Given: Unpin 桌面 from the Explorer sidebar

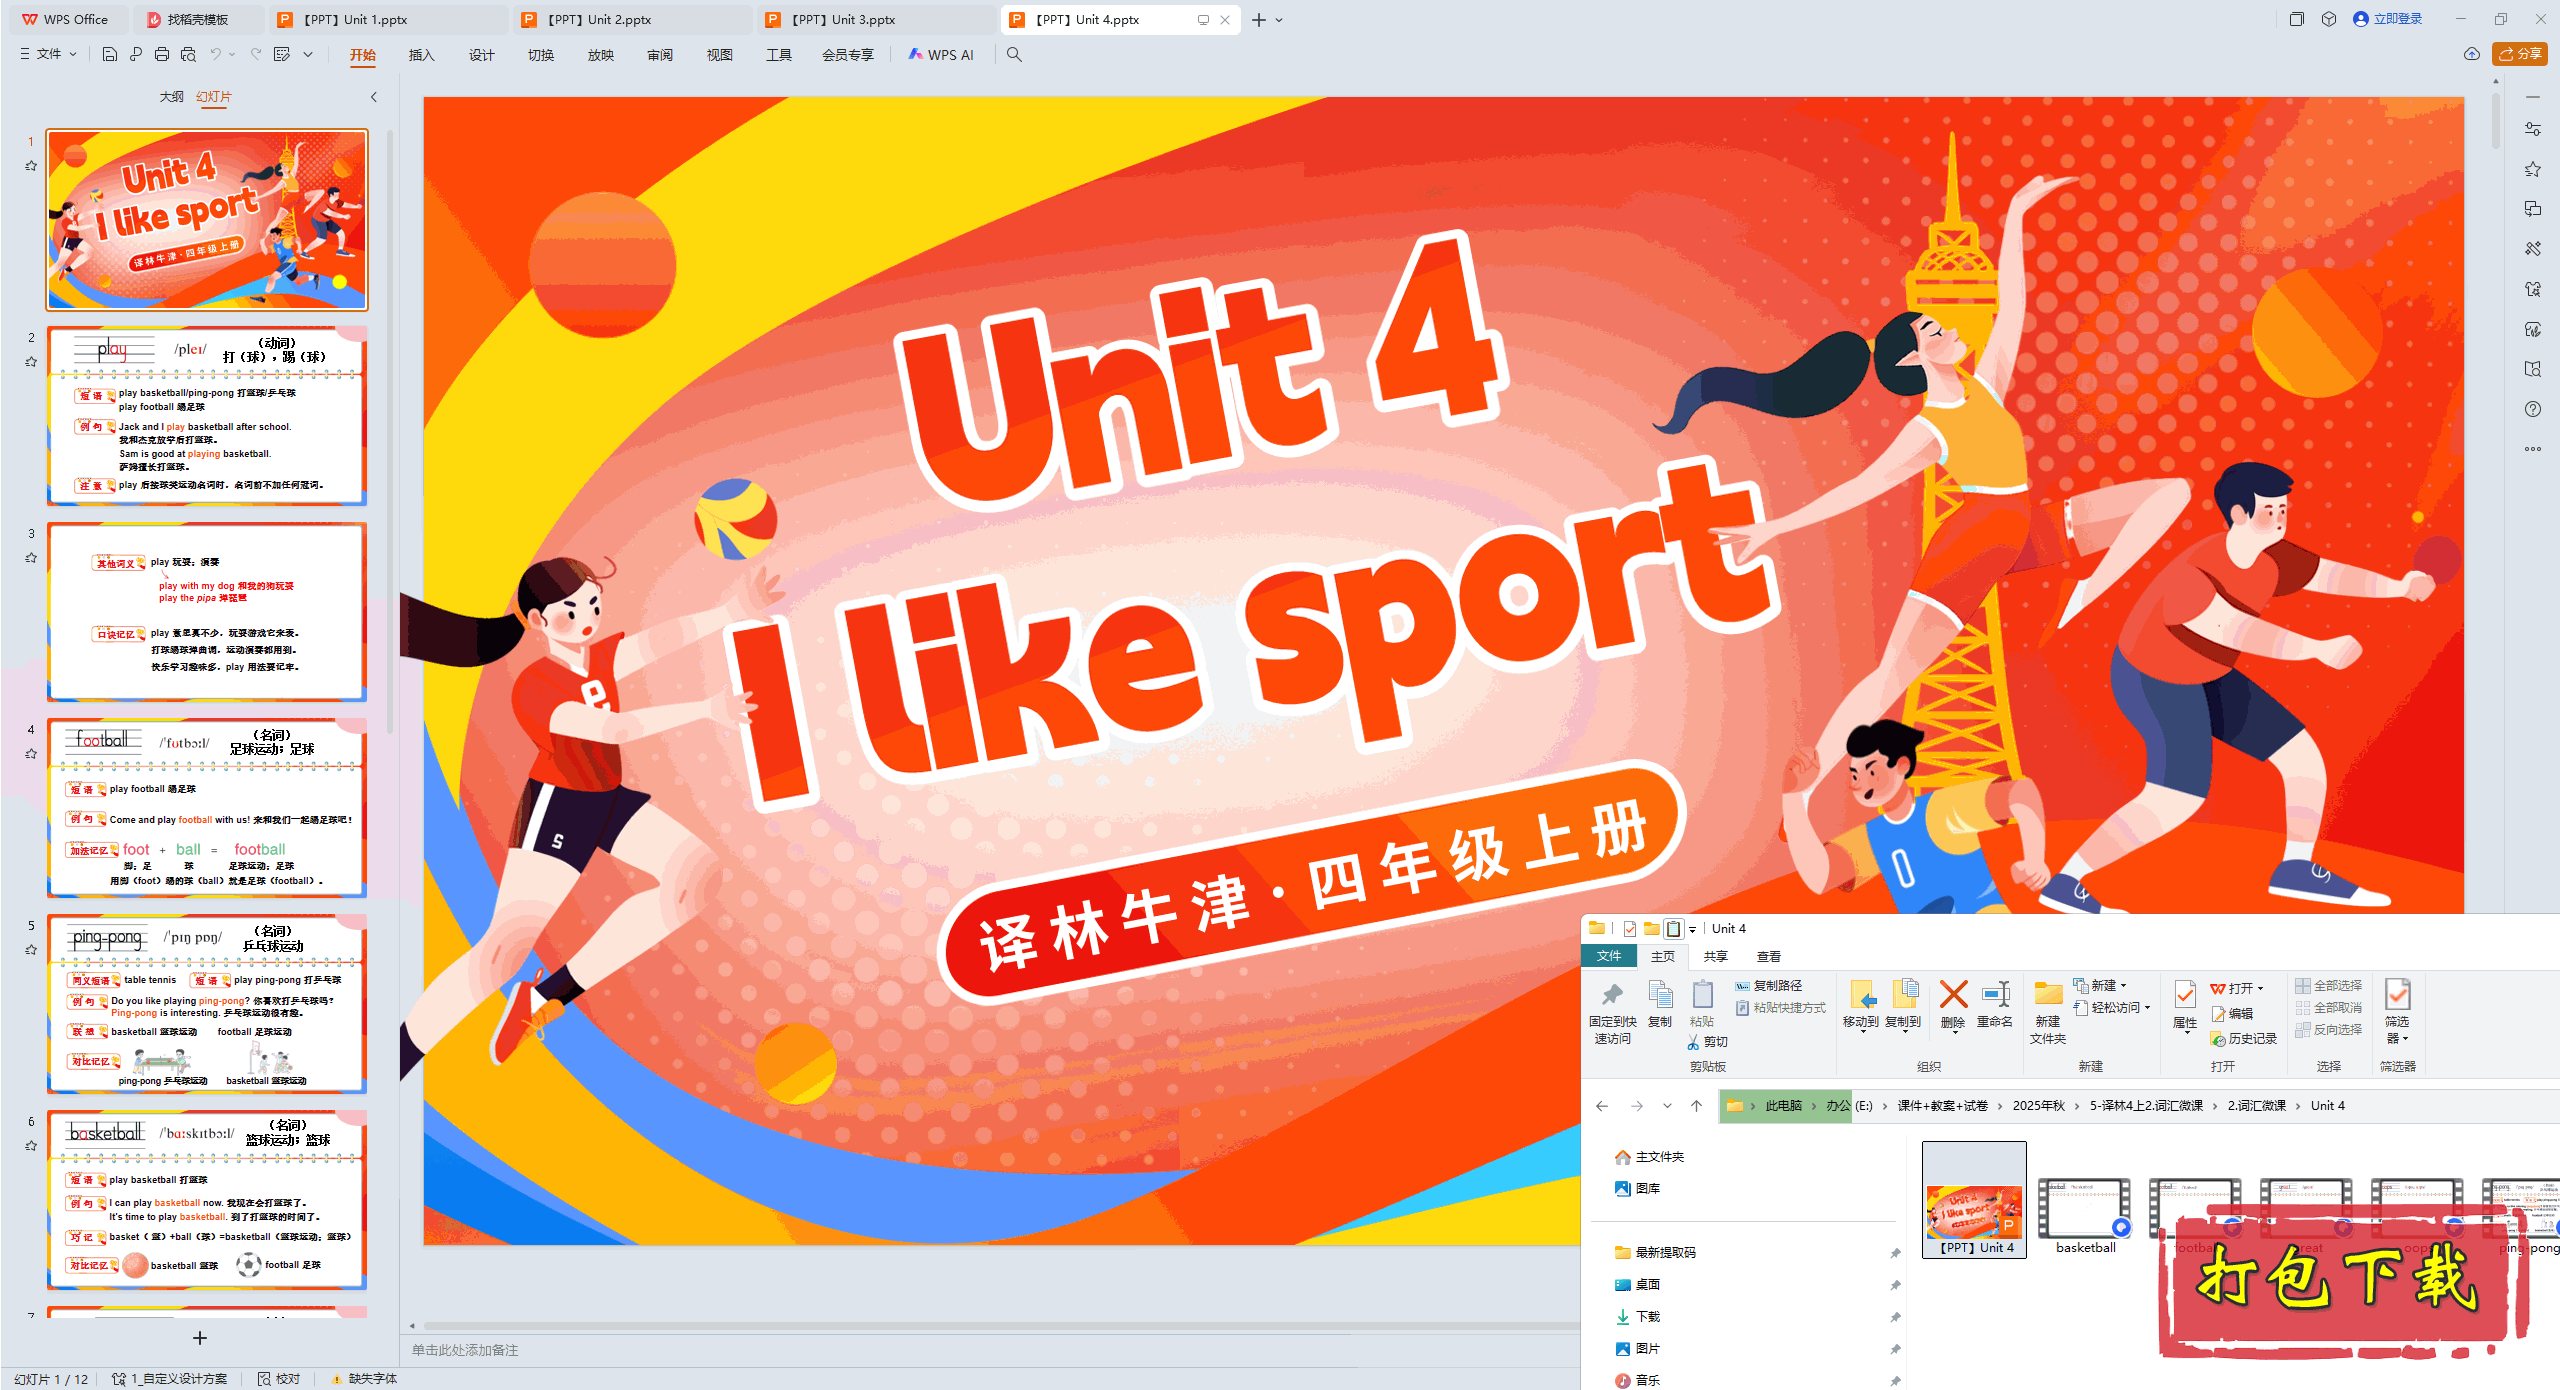Looking at the screenshot, I should click(1895, 1284).
